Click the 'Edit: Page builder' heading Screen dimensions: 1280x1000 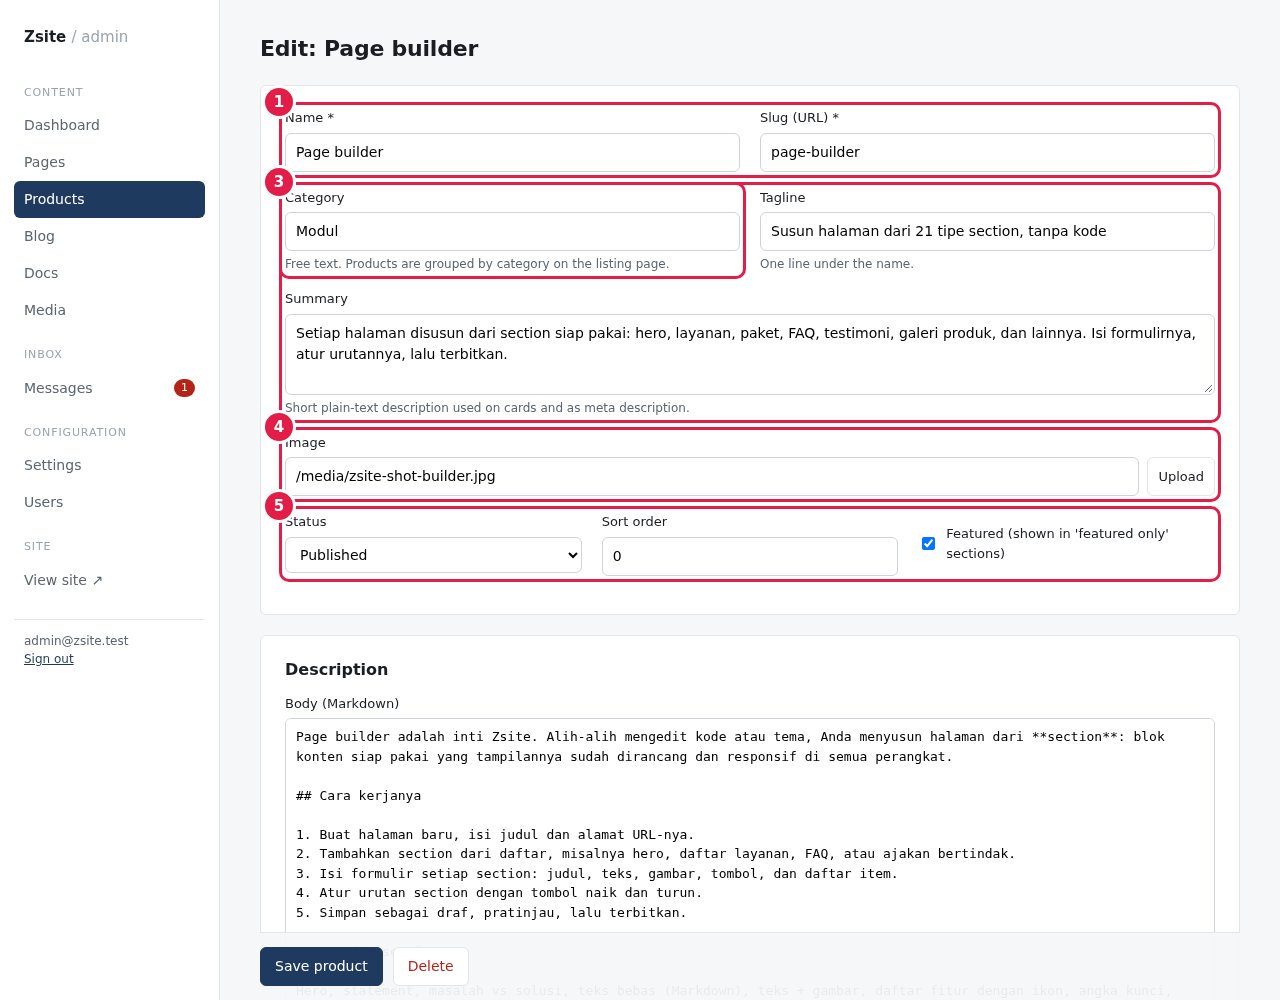pos(369,48)
